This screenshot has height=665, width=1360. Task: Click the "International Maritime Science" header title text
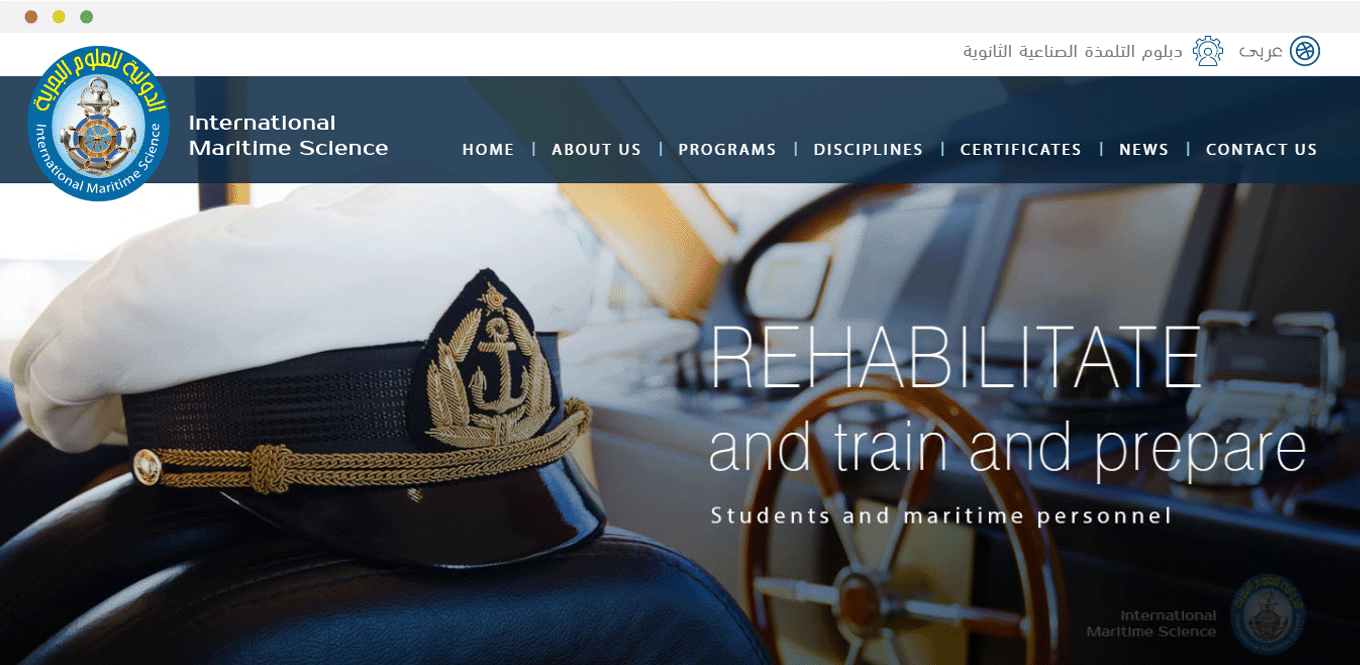coord(288,135)
